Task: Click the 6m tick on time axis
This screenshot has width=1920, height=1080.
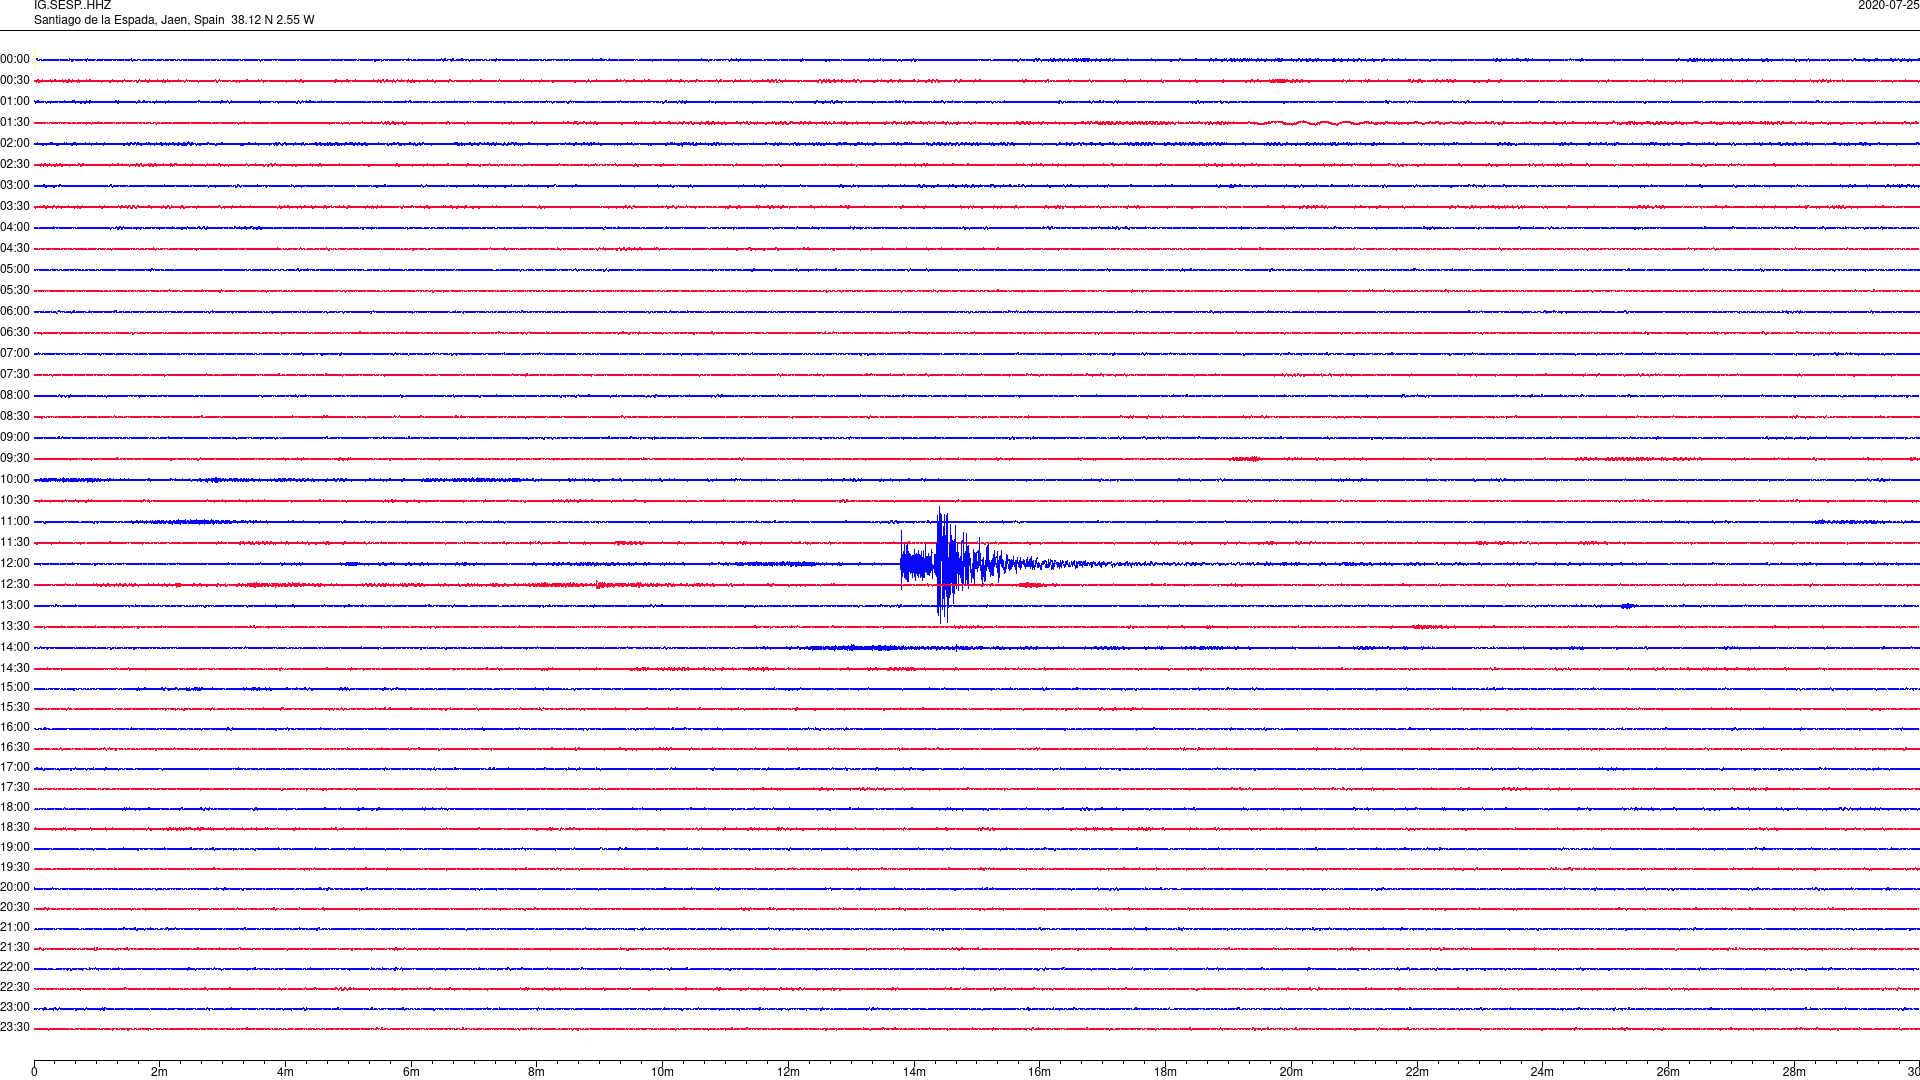Action: [411, 1072]
